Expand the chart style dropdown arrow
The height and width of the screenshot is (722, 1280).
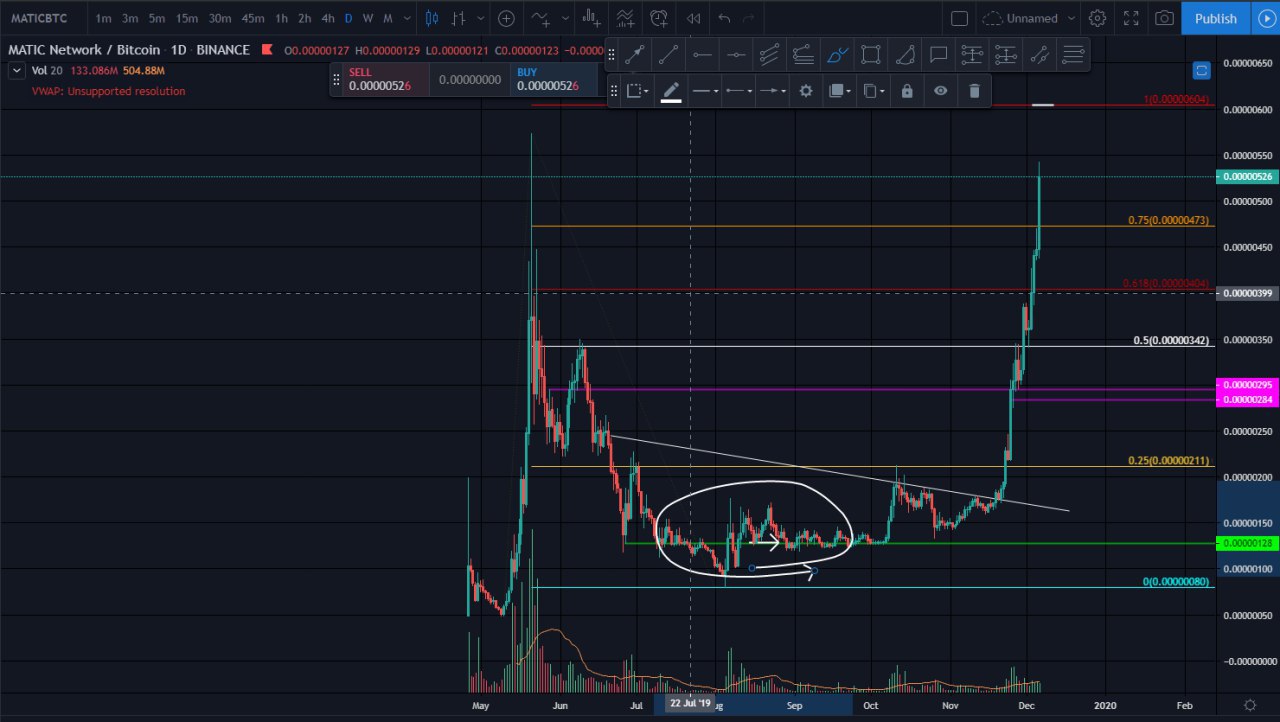pos(482,18)
